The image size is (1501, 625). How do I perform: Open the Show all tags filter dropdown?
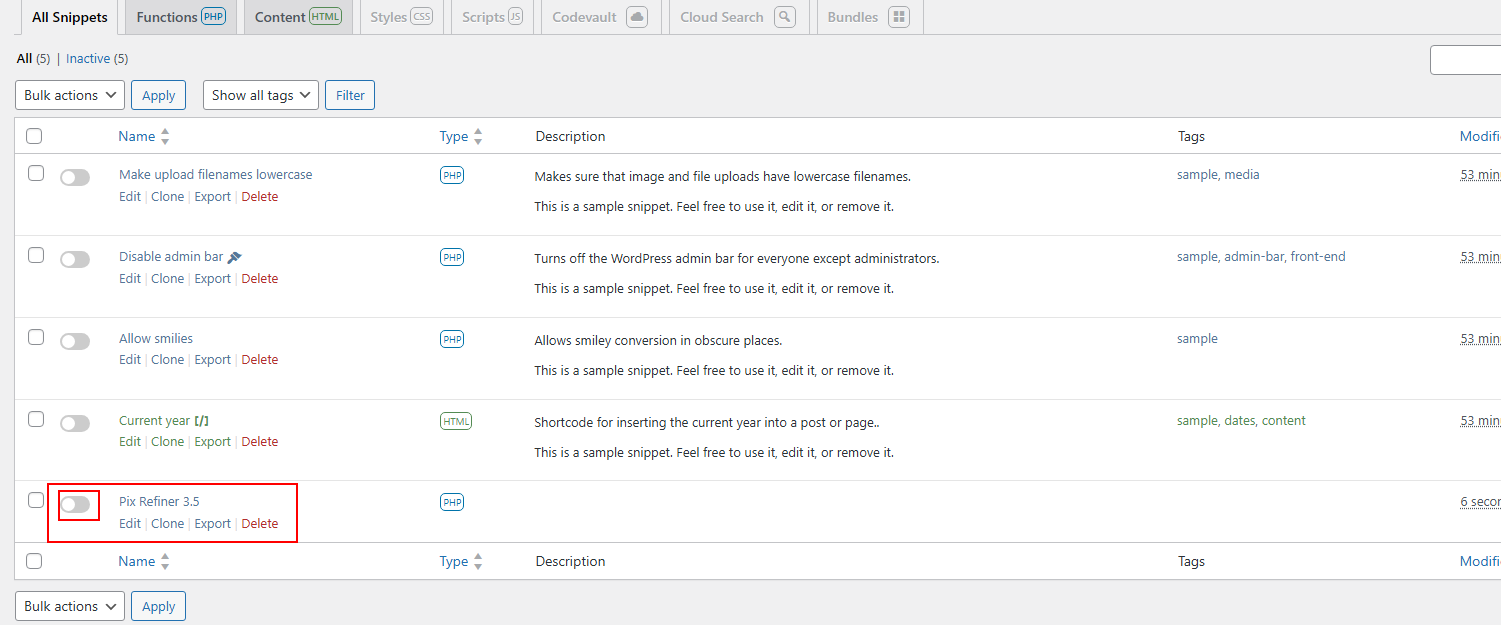click(260, 94)
